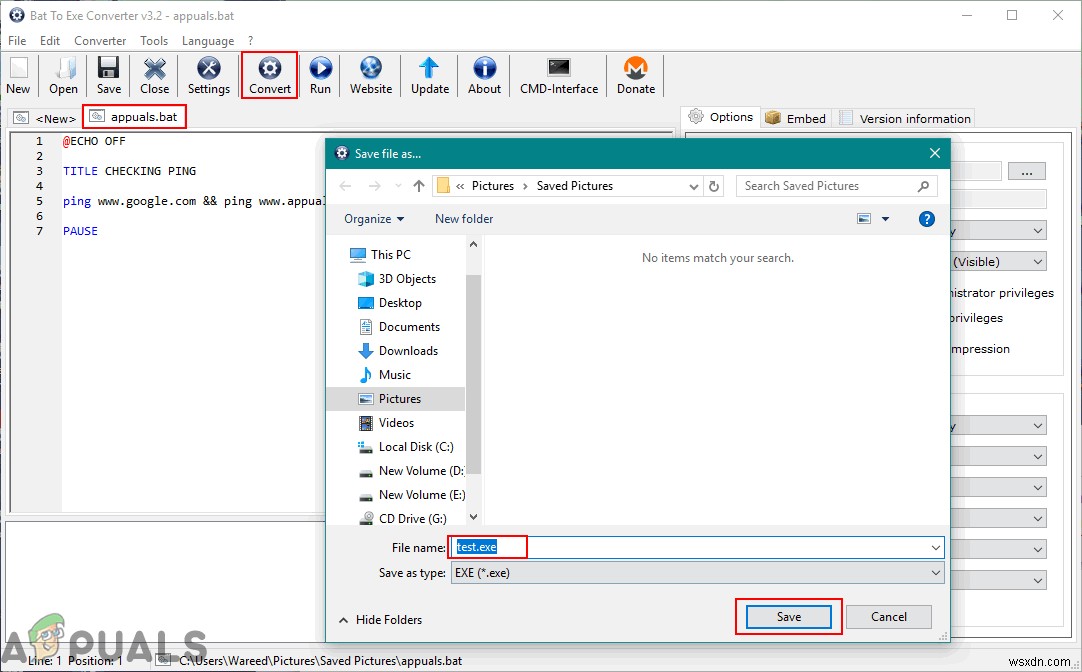Create a new script with the New icon
1082x672 pixels.
tap(18, 75)
